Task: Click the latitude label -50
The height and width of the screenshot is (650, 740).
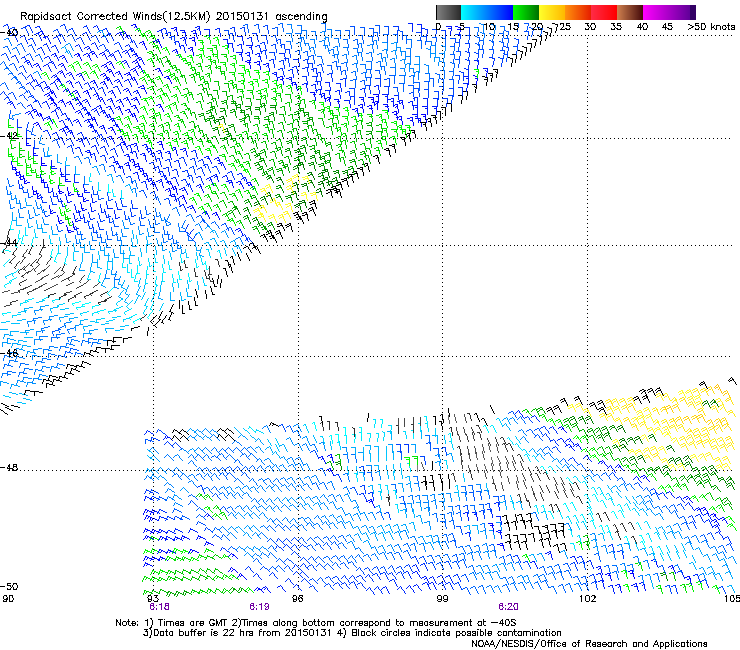Action: pyautogui.click(x=9, y=586)
